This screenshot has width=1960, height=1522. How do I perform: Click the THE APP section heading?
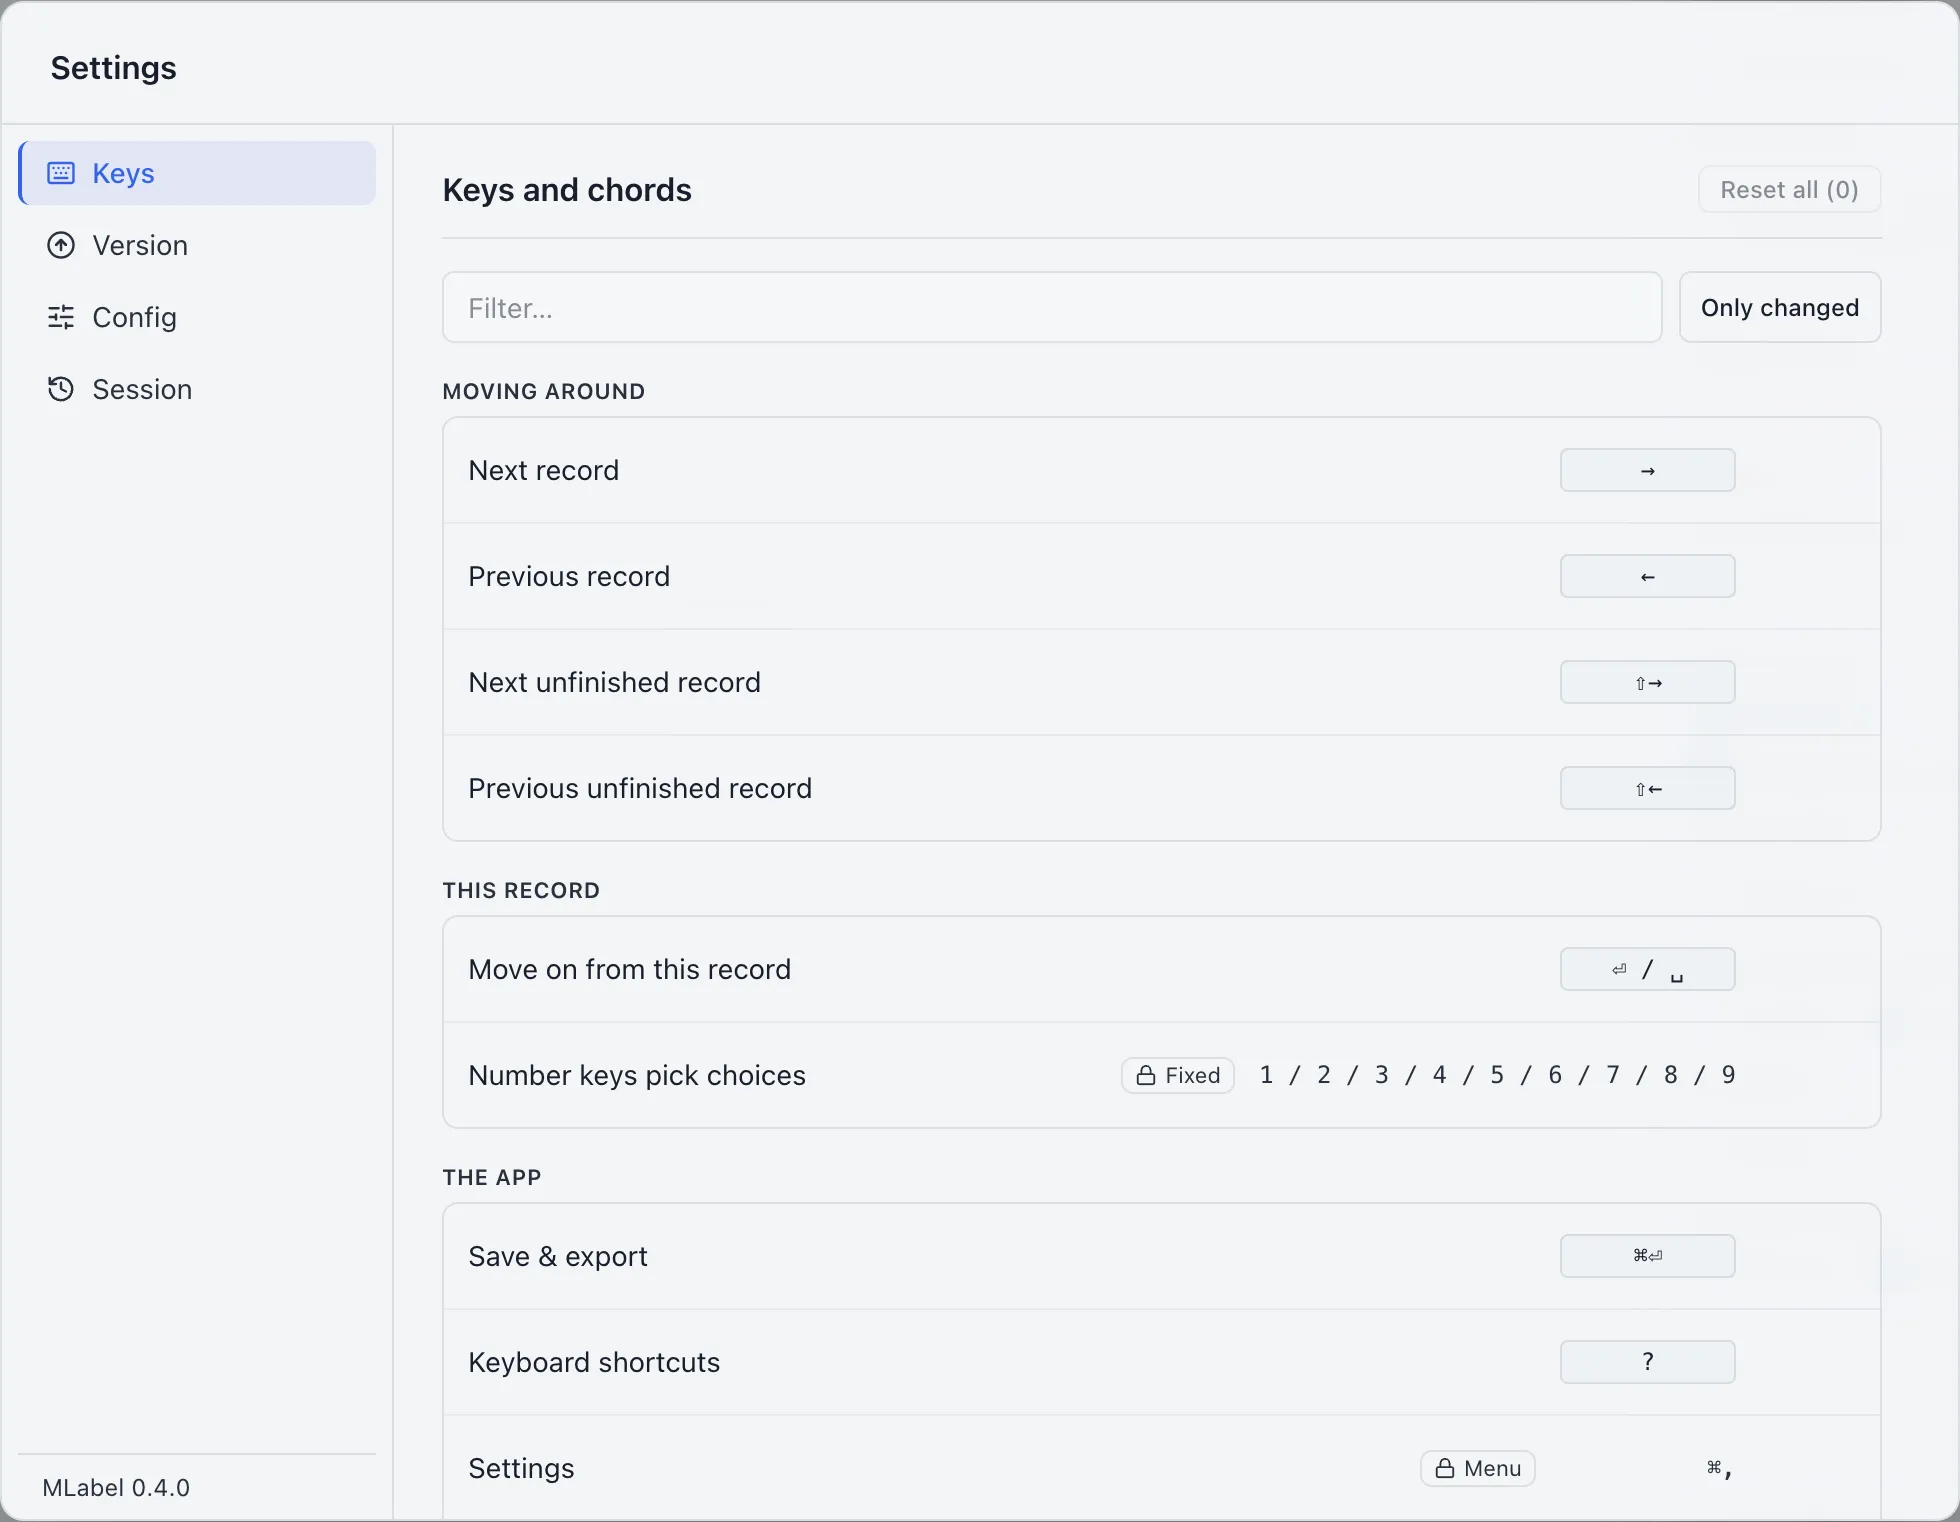coord(492,1177)
